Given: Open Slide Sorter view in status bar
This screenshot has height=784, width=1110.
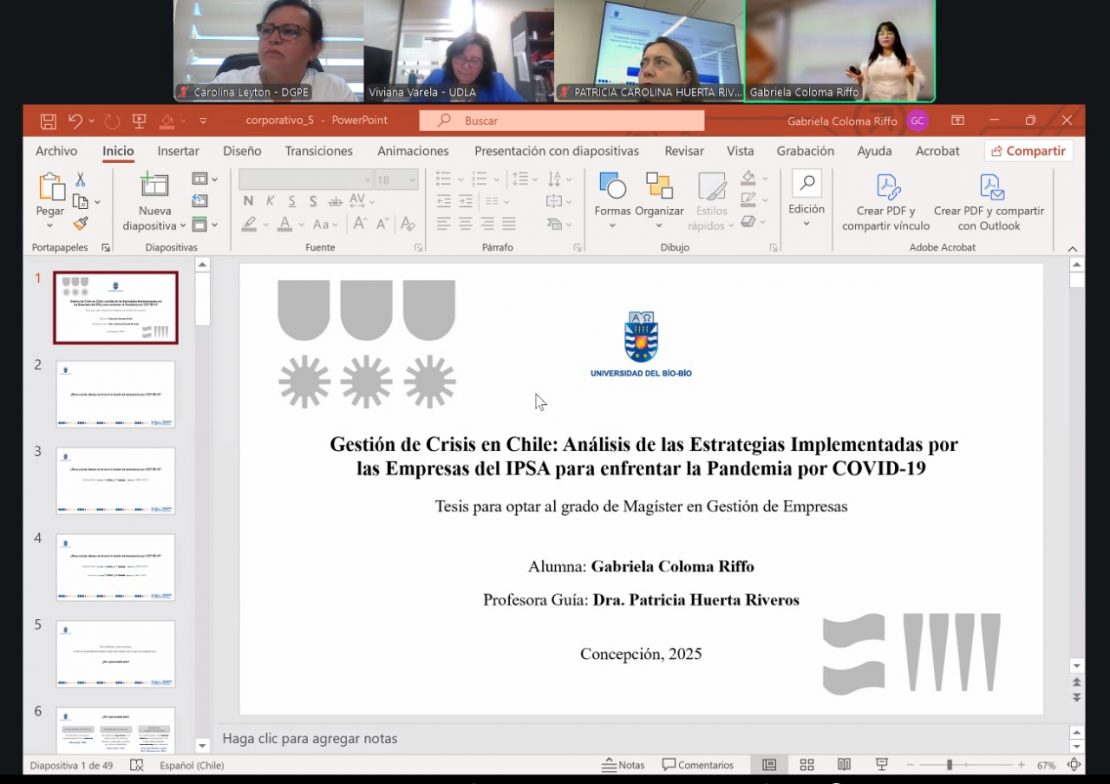Looking at the screenshot, I should 807,765.
